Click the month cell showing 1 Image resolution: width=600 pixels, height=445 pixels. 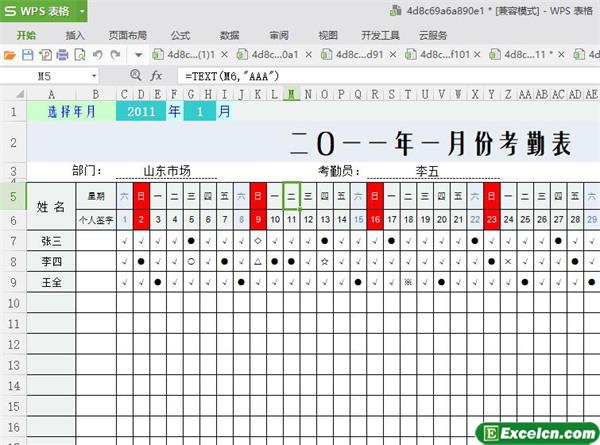click(199, 111)
